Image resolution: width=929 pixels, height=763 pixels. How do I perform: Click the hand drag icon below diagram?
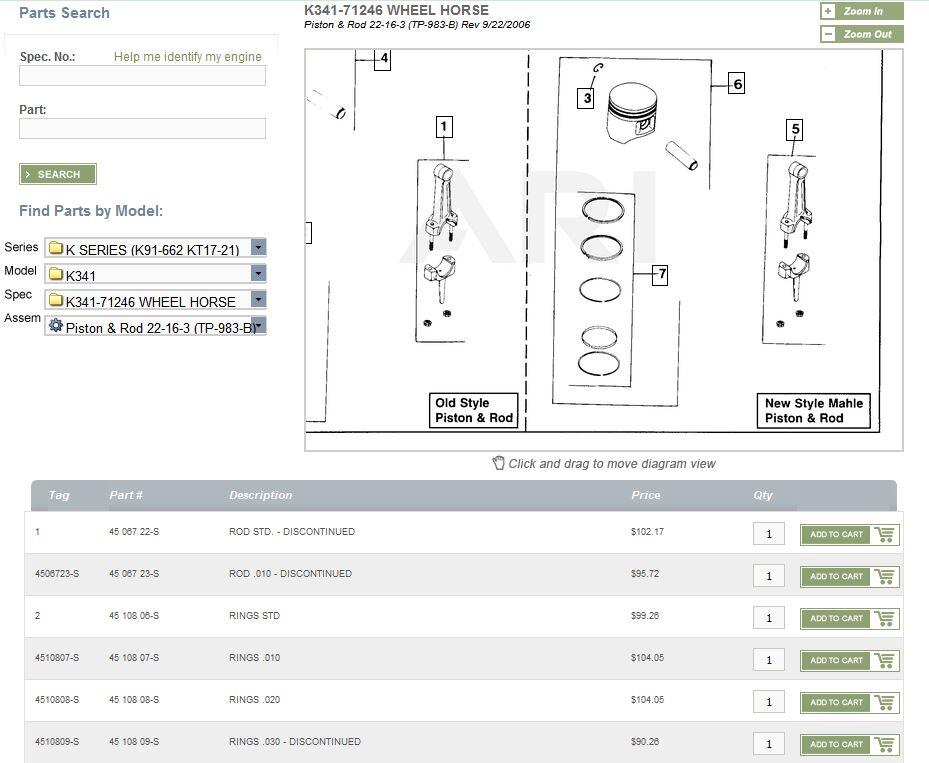pyautogui.click(x=499, y=463)
